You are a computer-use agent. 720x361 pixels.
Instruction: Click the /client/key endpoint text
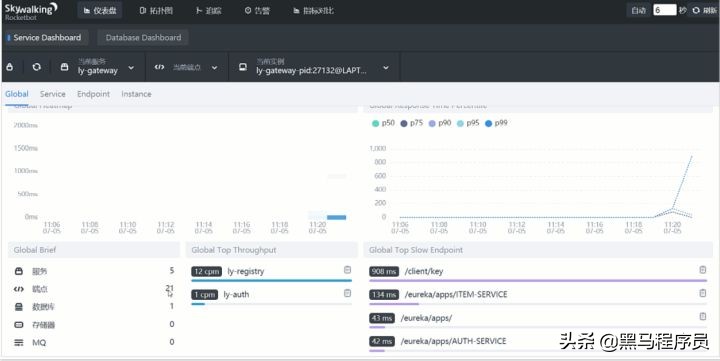424,271
